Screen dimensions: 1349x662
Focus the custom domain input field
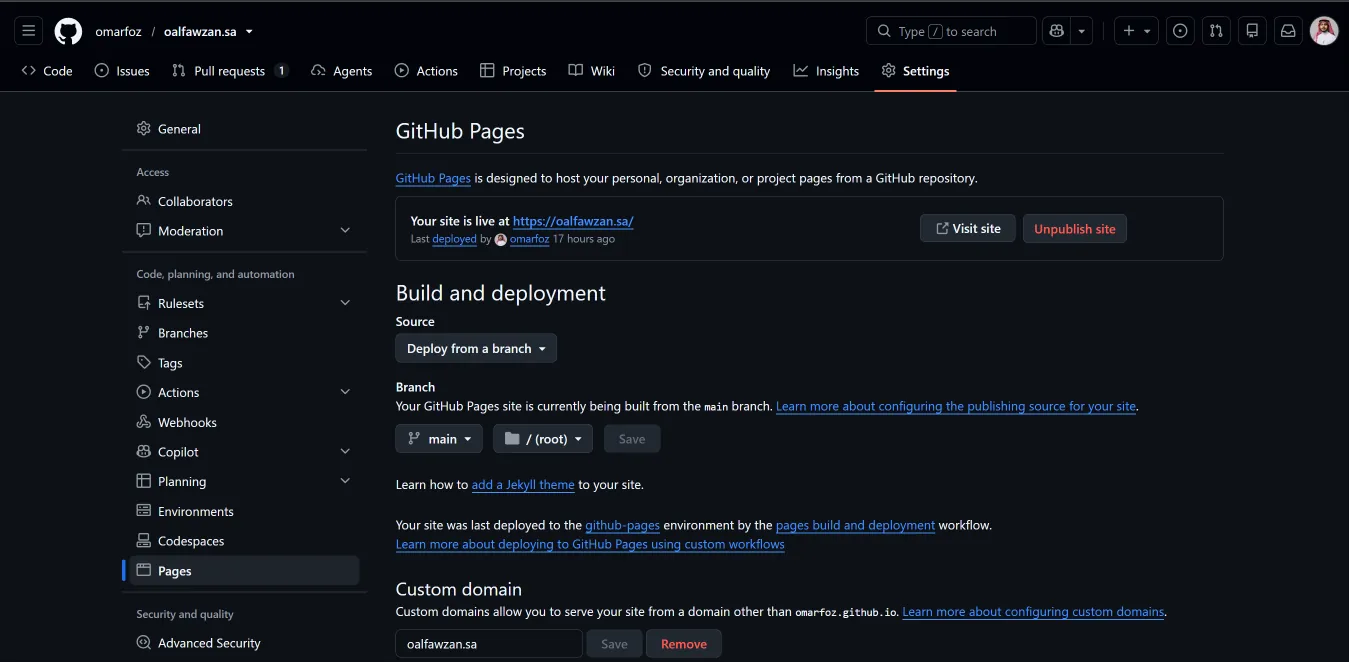pos(489,644)
